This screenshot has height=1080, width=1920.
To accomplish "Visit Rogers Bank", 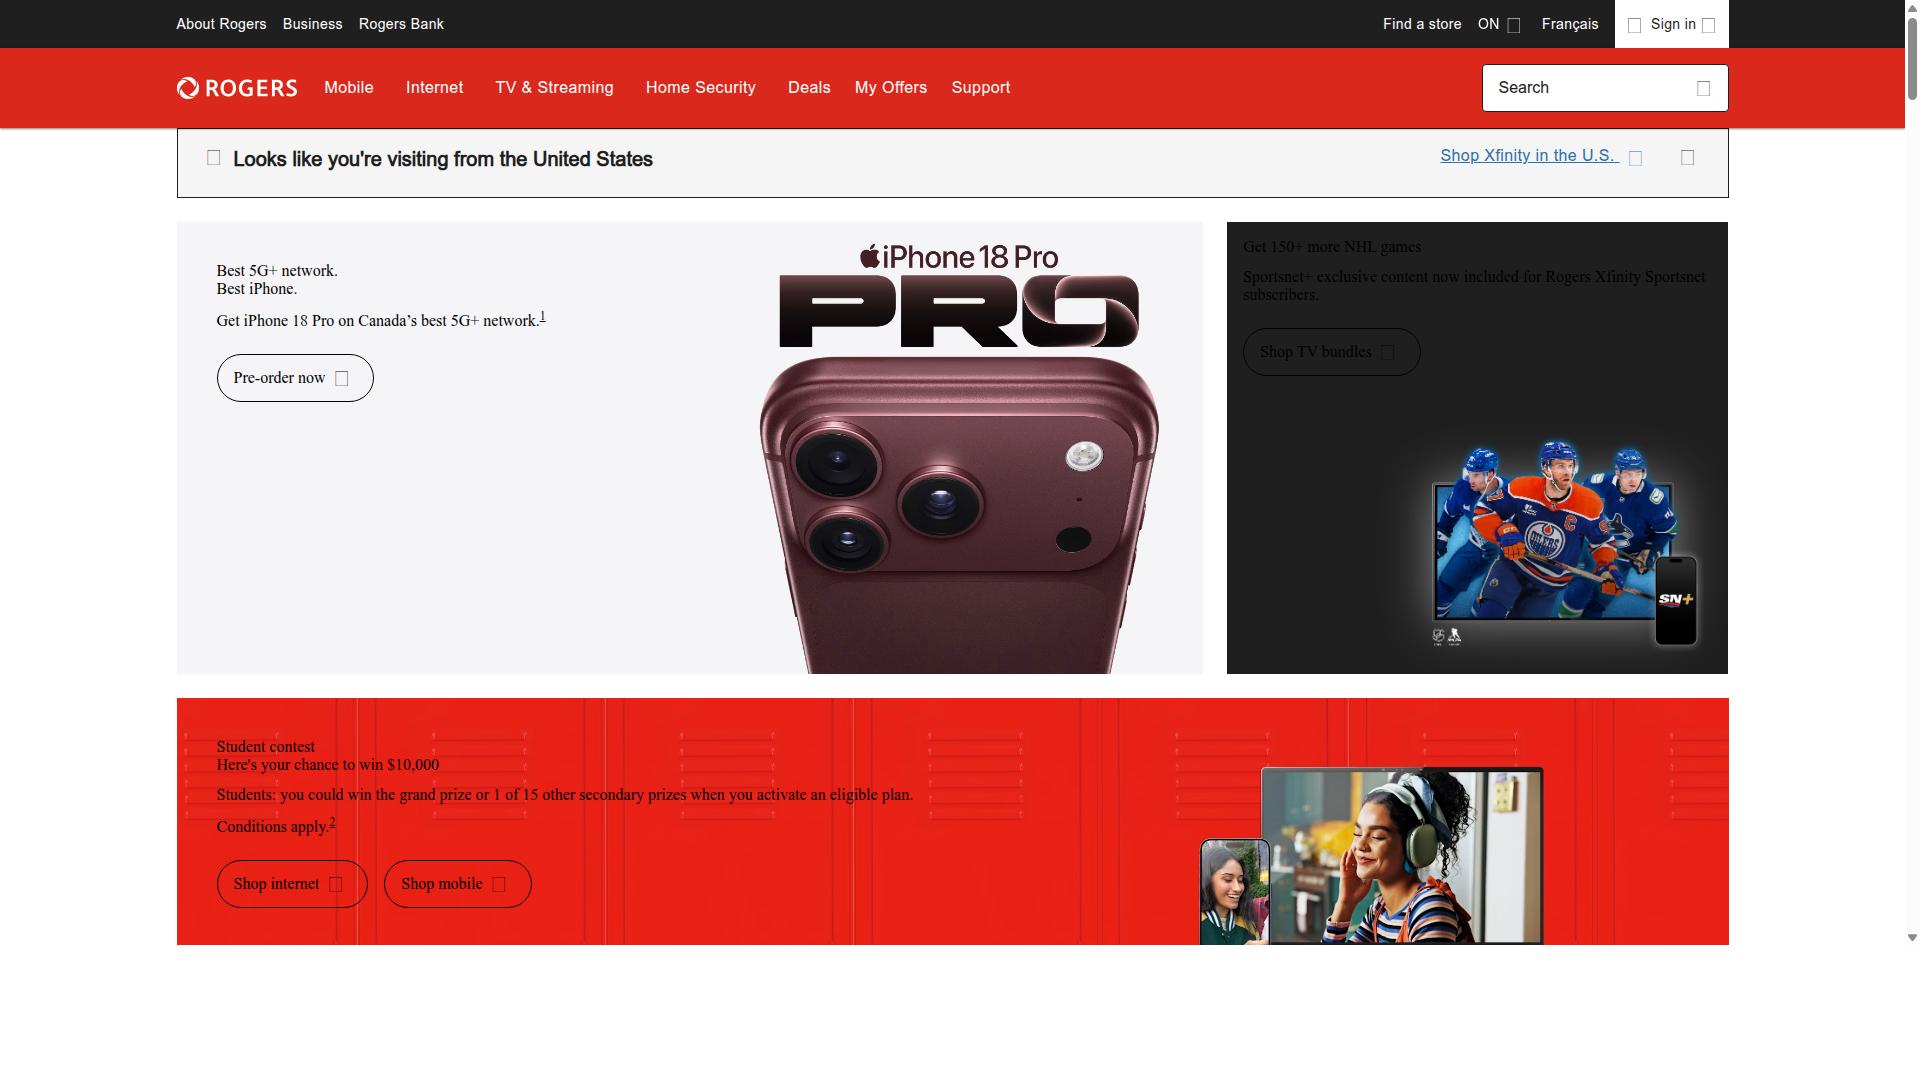I will [x=401, y=24].
